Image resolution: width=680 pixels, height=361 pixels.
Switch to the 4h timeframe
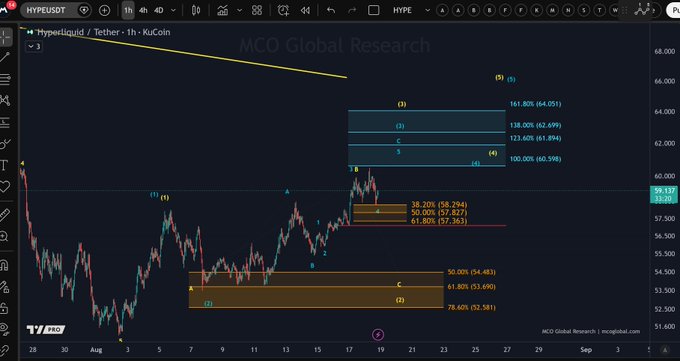(x=143, y=10)
